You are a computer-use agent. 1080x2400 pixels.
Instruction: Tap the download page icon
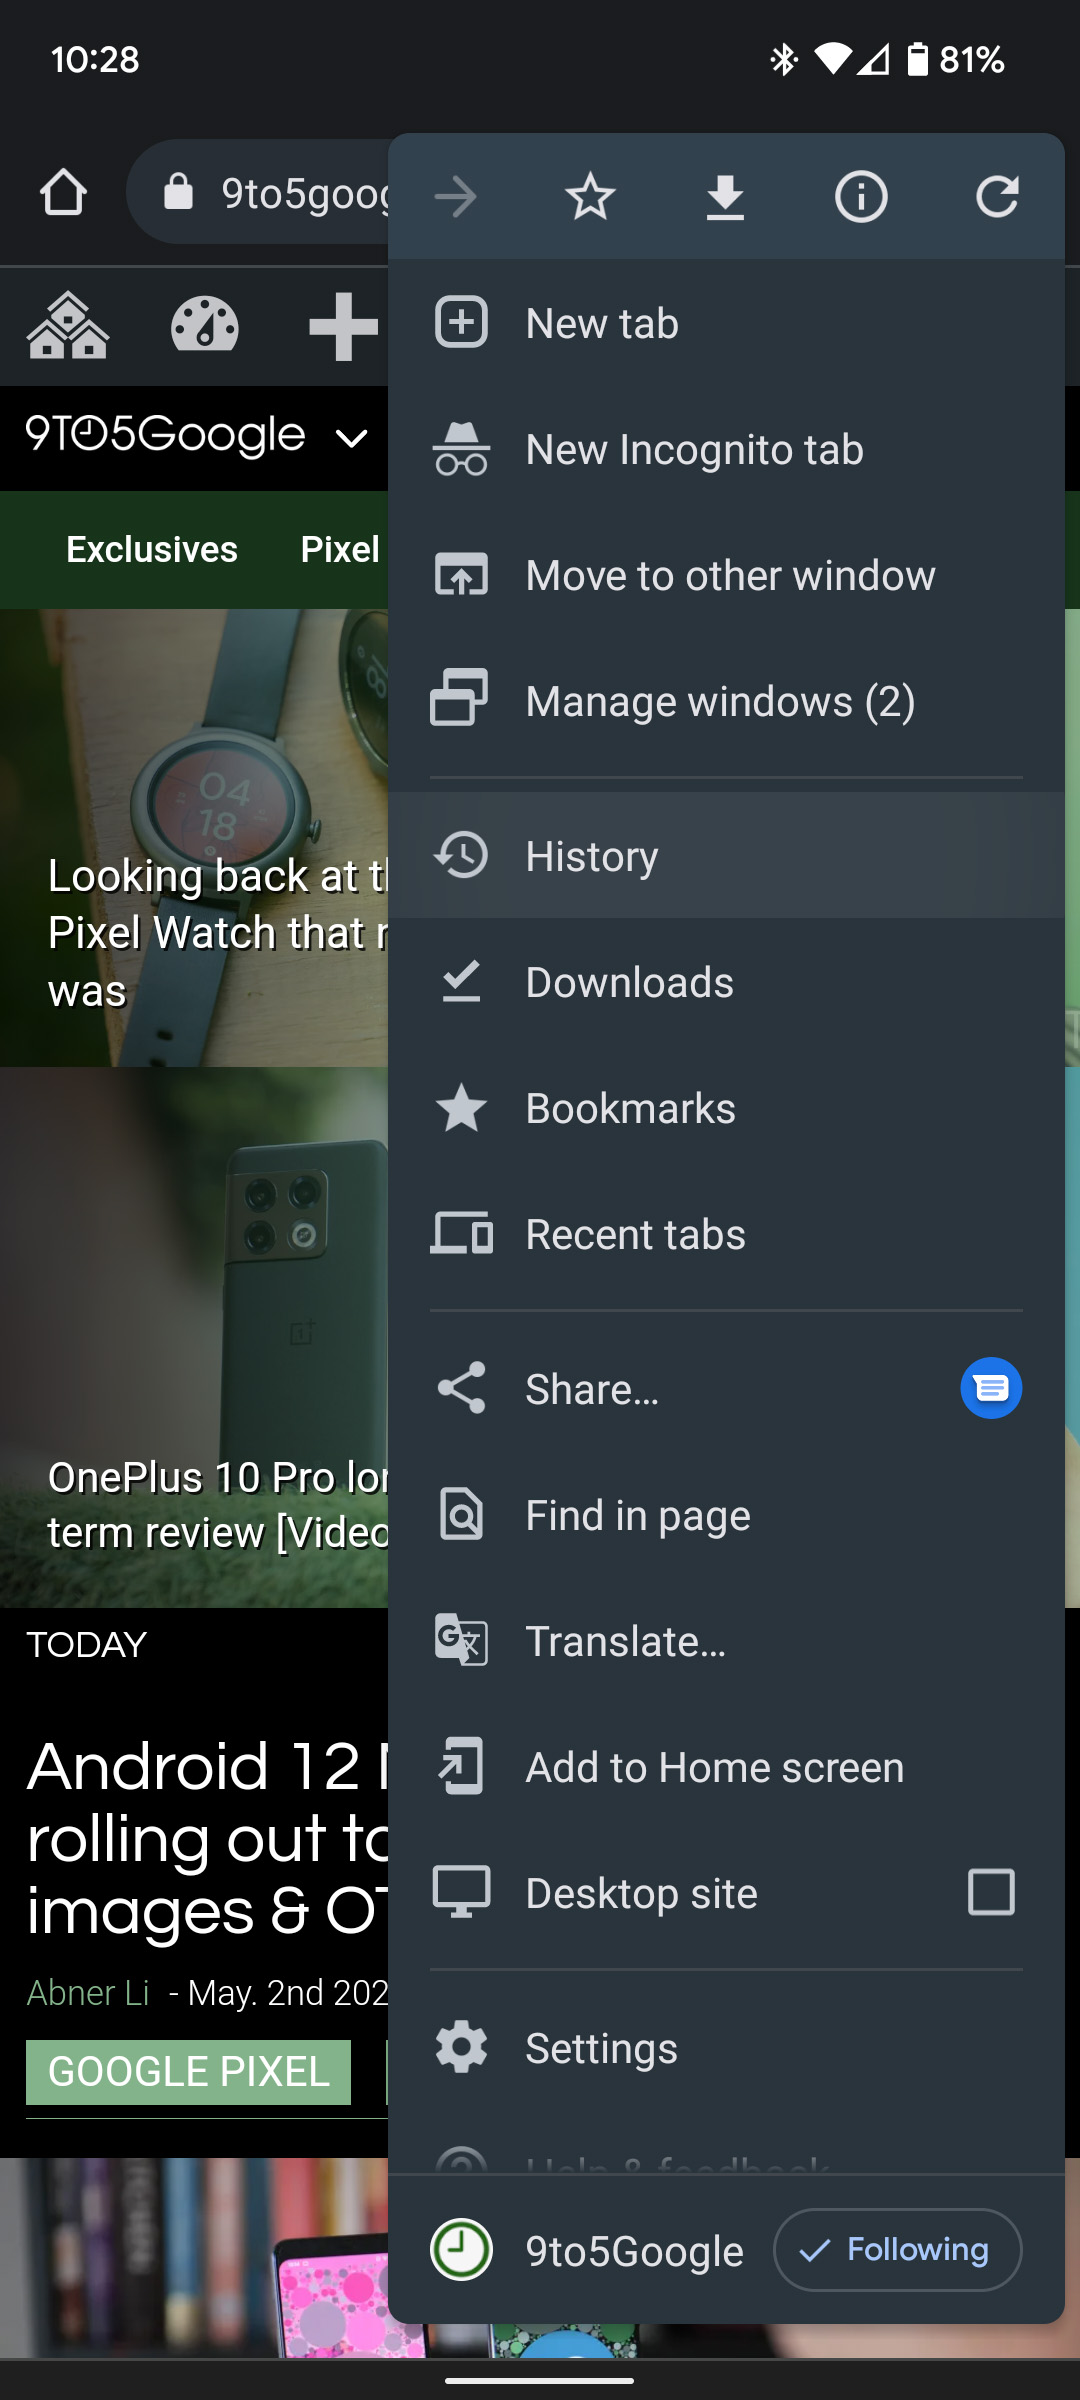click(725, 196)
